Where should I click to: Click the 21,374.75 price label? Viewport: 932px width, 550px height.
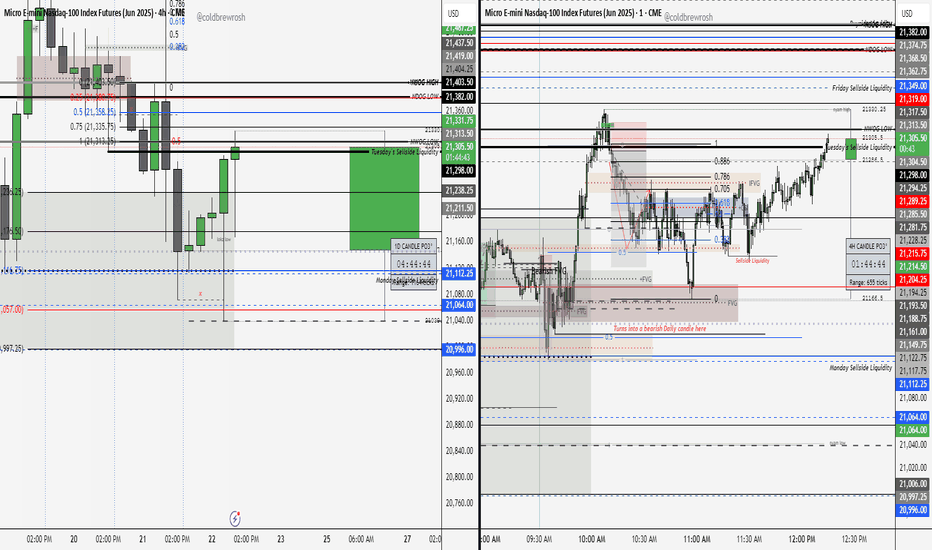pos(913,45)
